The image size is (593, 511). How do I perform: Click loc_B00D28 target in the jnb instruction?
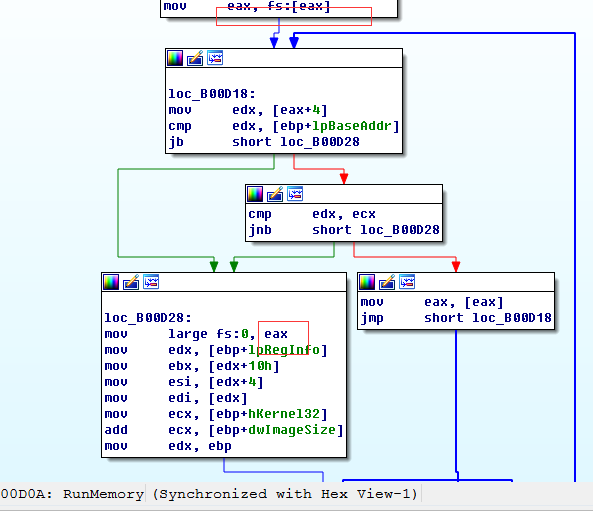[x=400, y=230]
